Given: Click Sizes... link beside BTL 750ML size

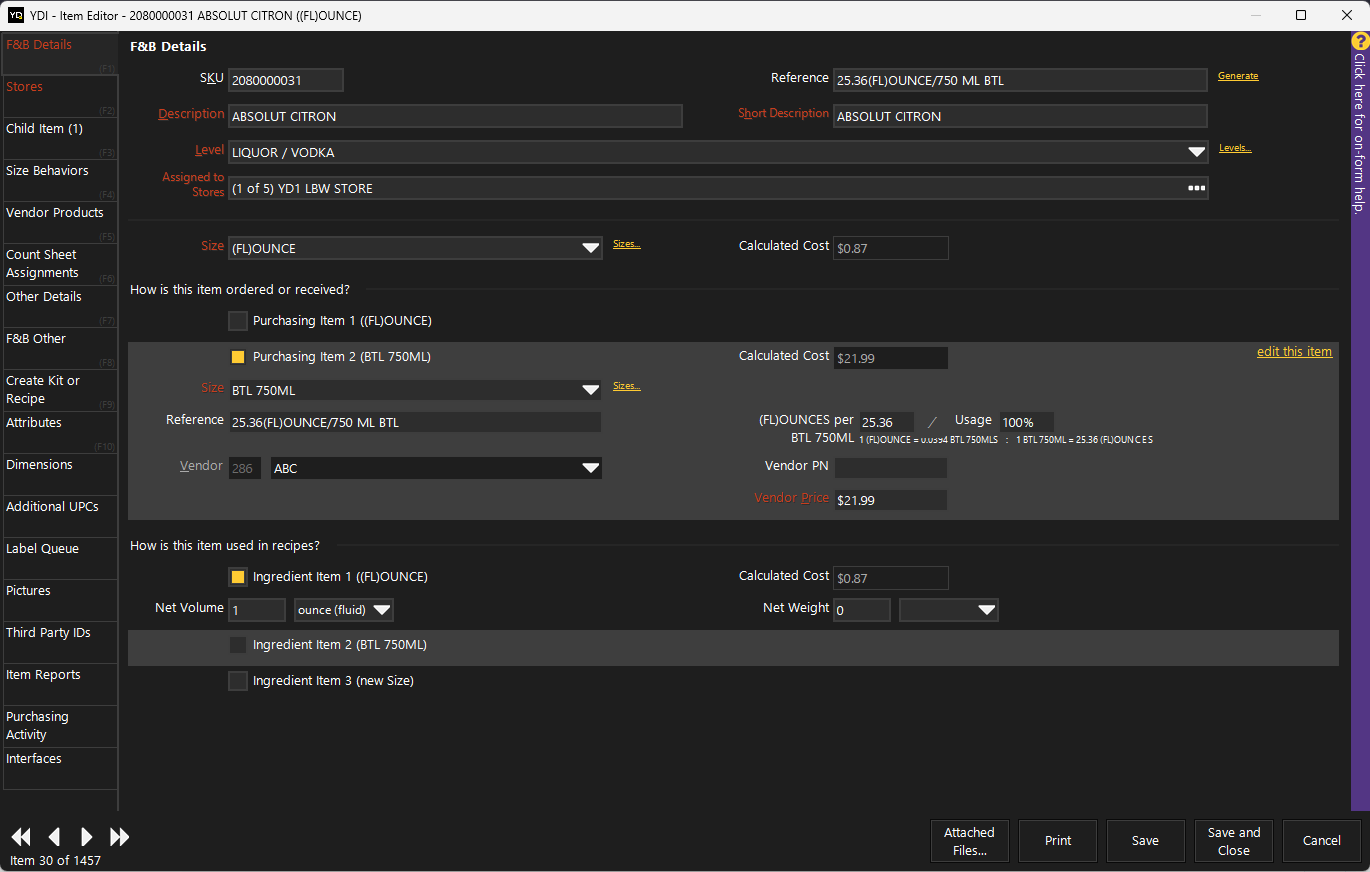Looking at the screenshot, I should click(x=627, y=386).
